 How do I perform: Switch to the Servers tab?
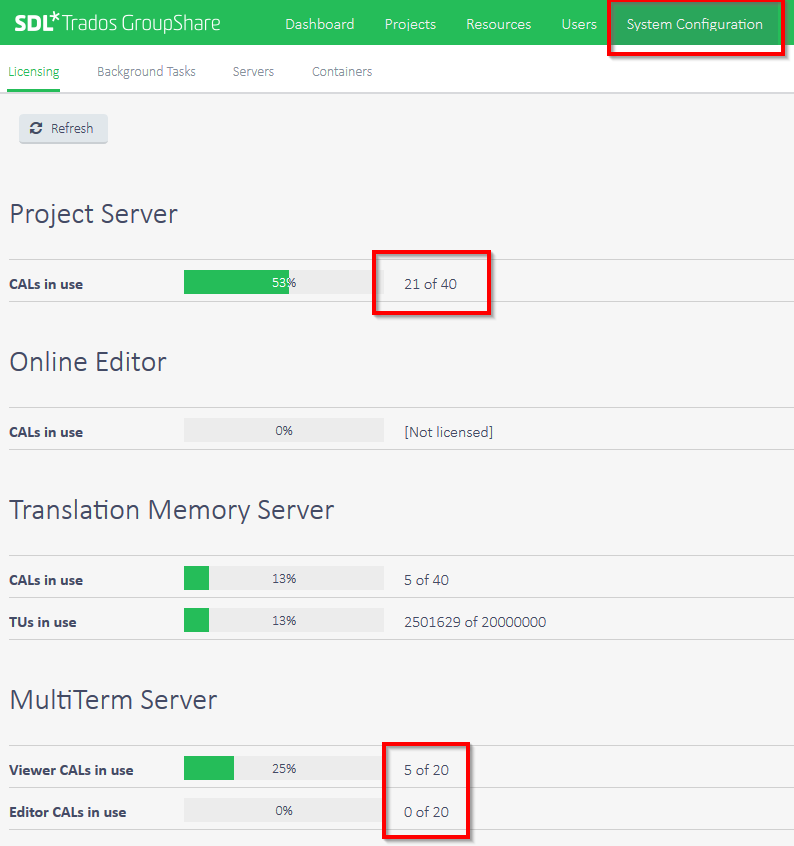pos(253,72)
